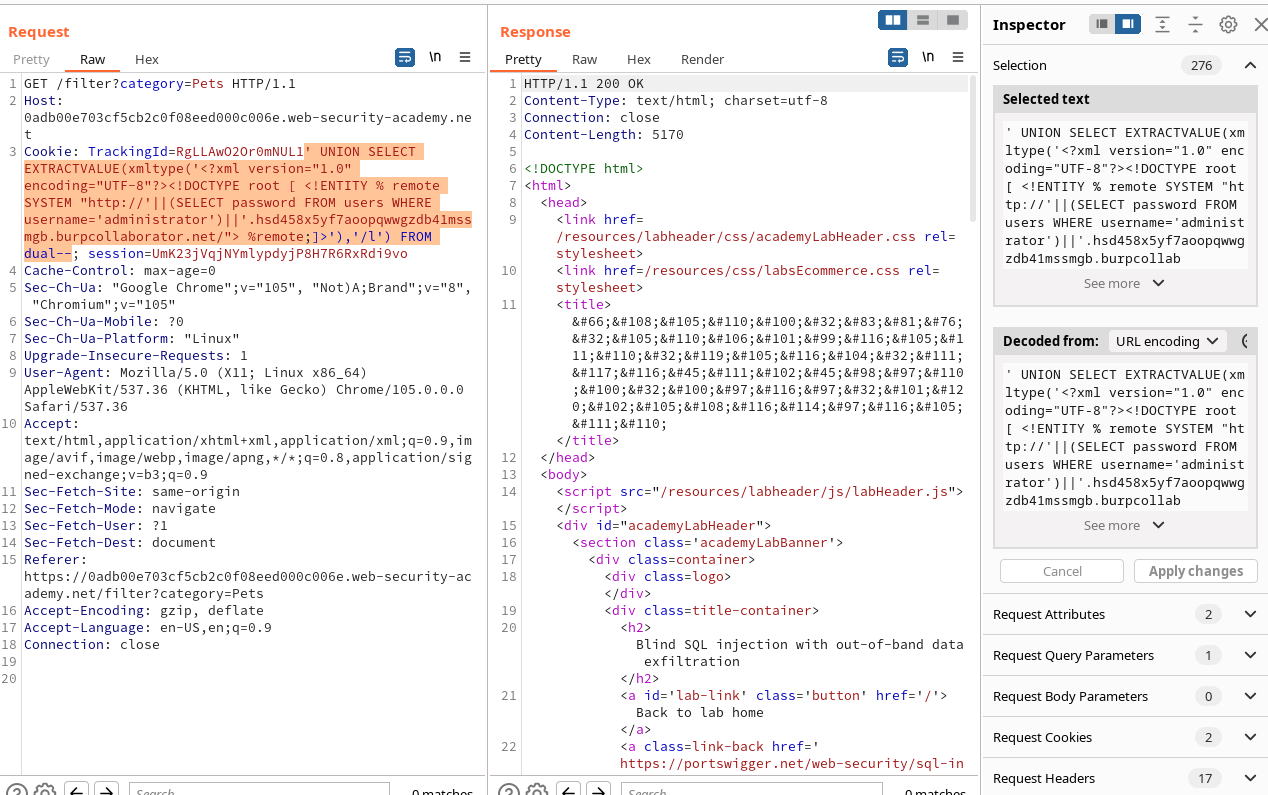Click the Connection: close request header
The image size is (1268, 795).
(x=92, y=645)
